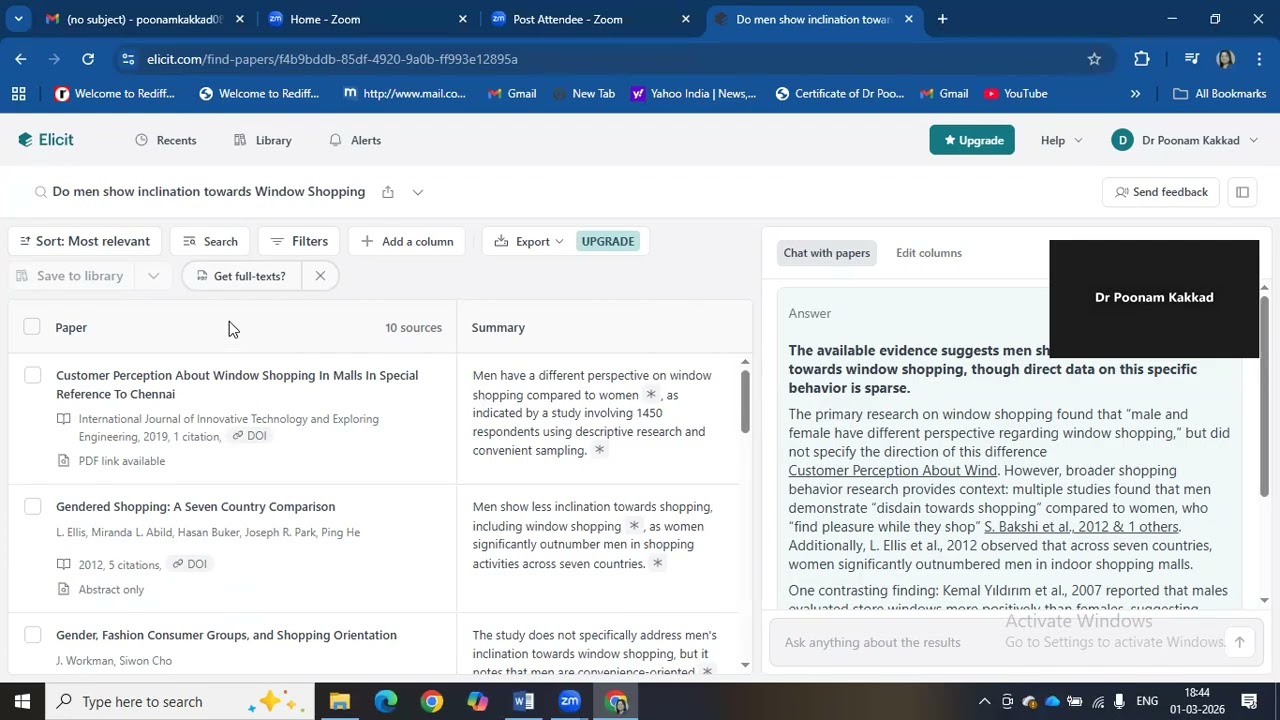Image resolution: width=1280 pixels, height=720 pixels.
Task: Click send arrow in chat input
Action: point(1239,642)
